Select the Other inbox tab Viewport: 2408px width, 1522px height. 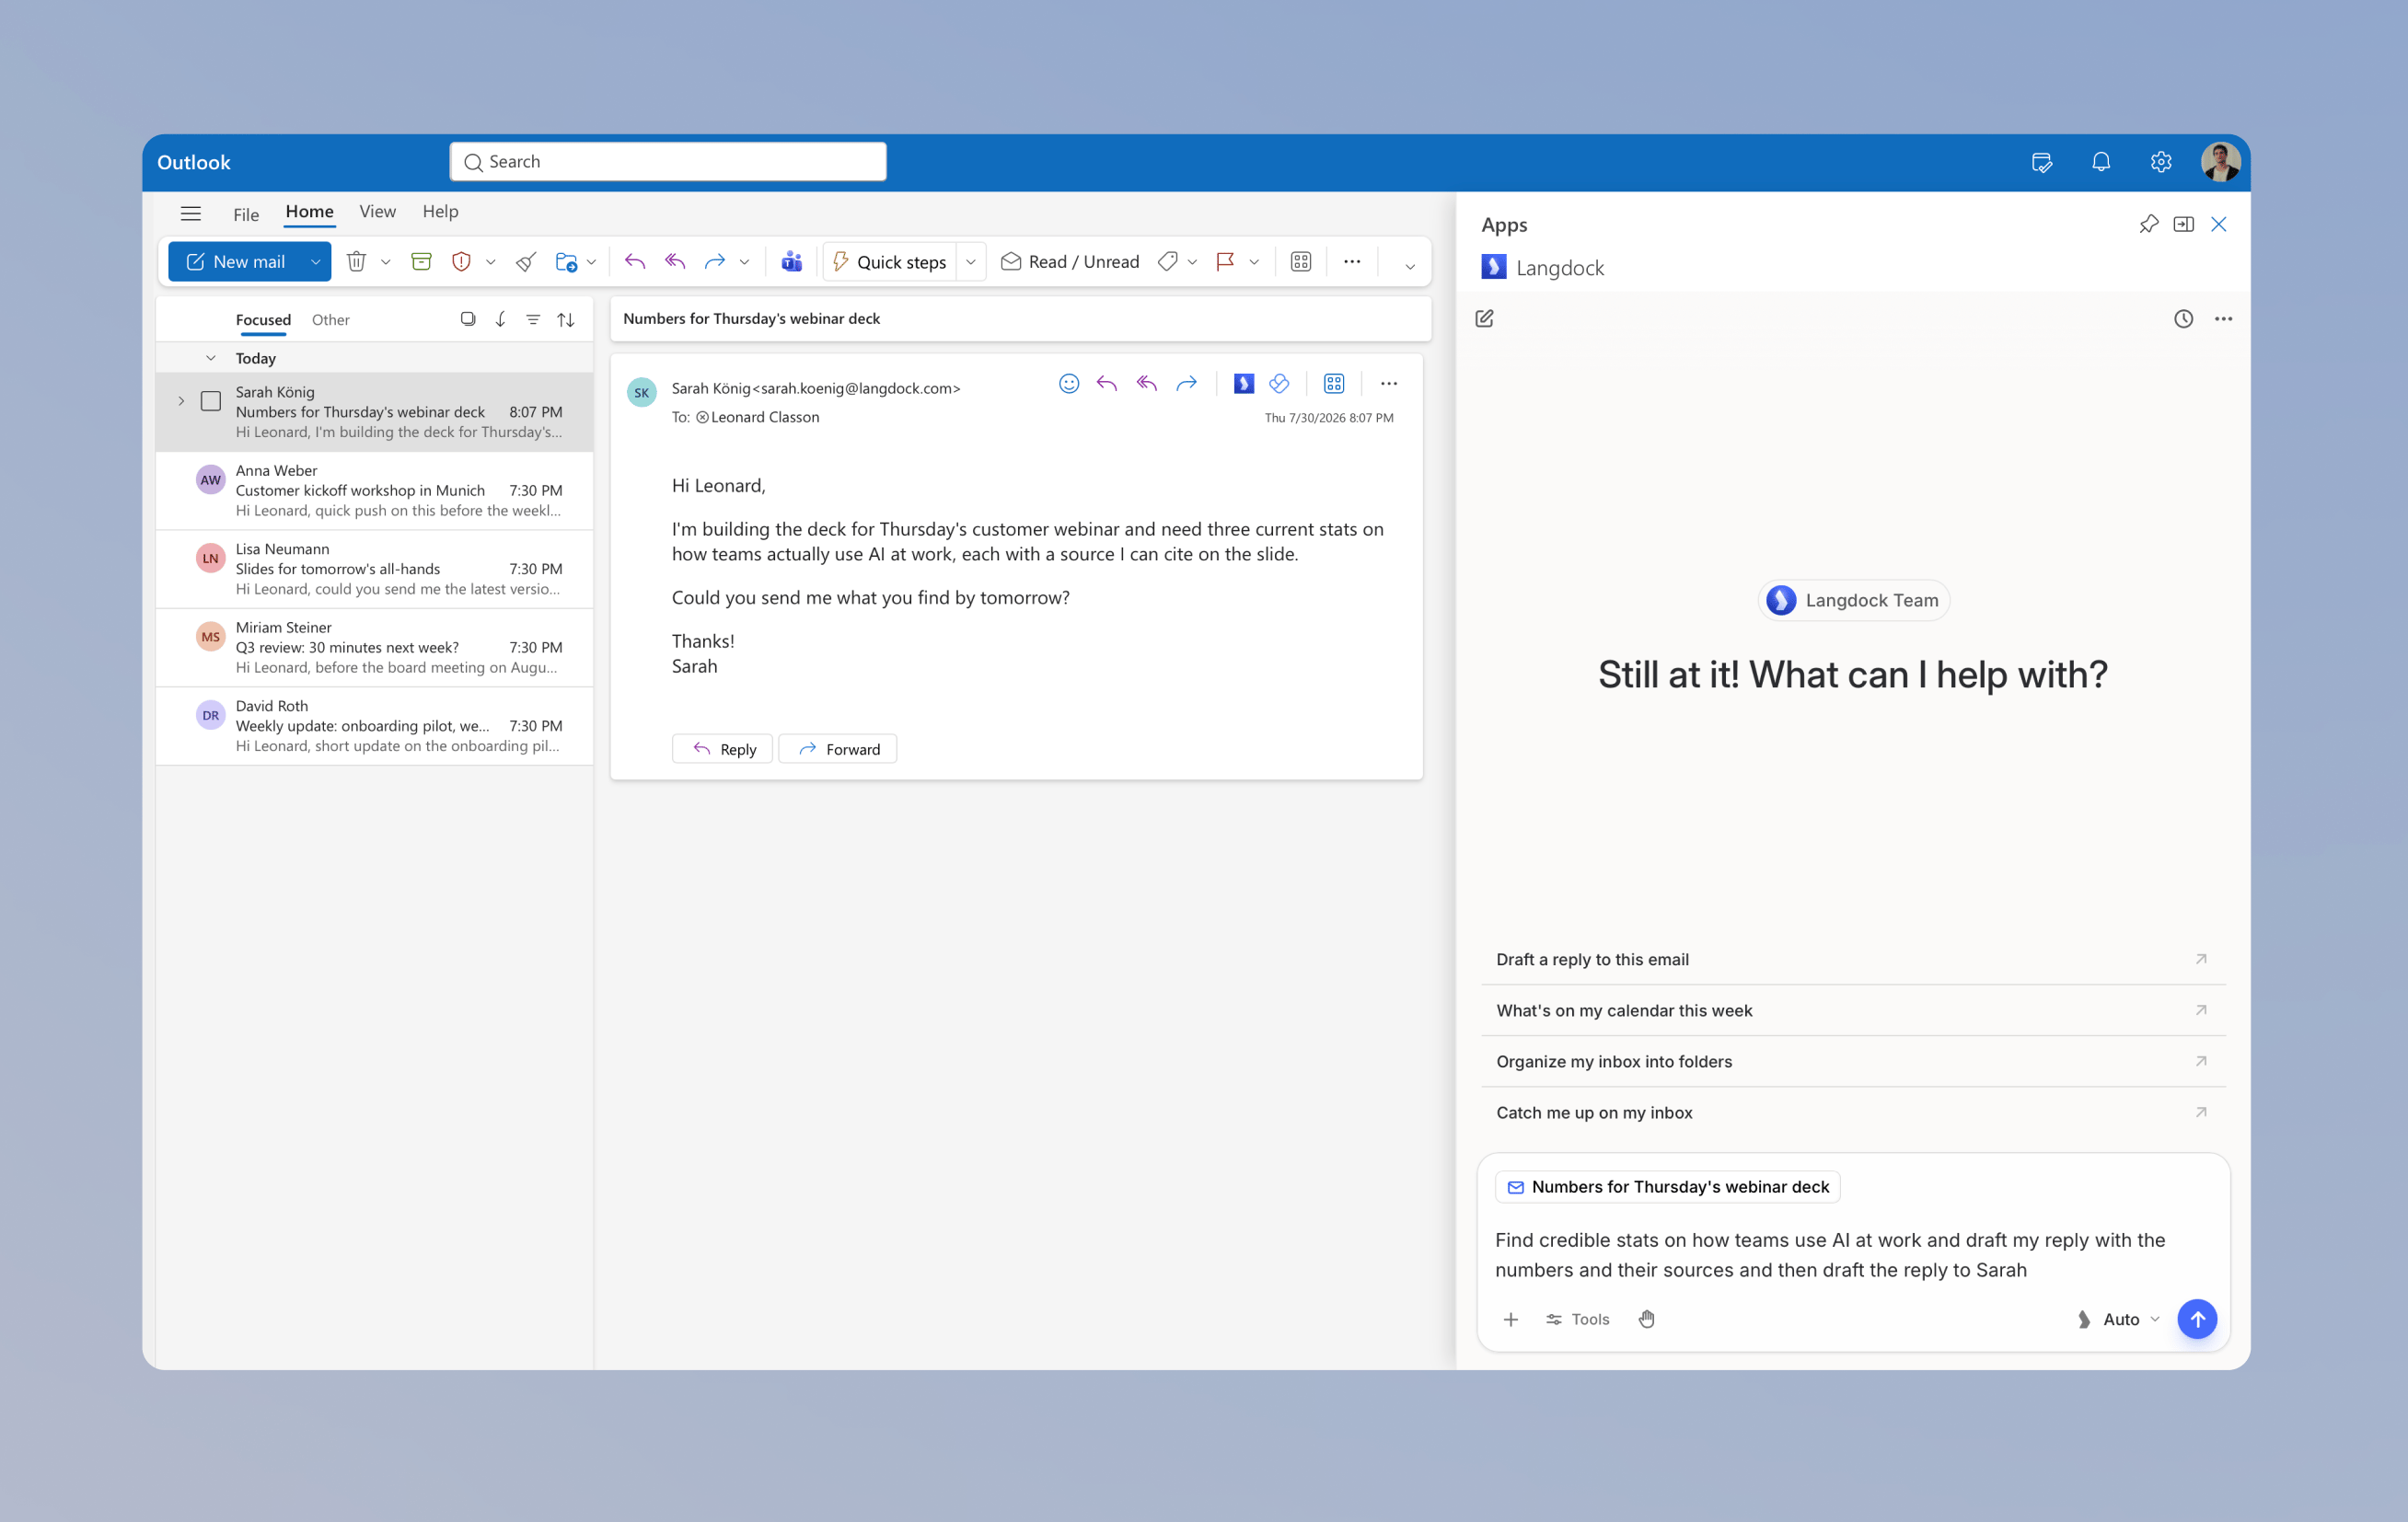[x=330, y=320]
